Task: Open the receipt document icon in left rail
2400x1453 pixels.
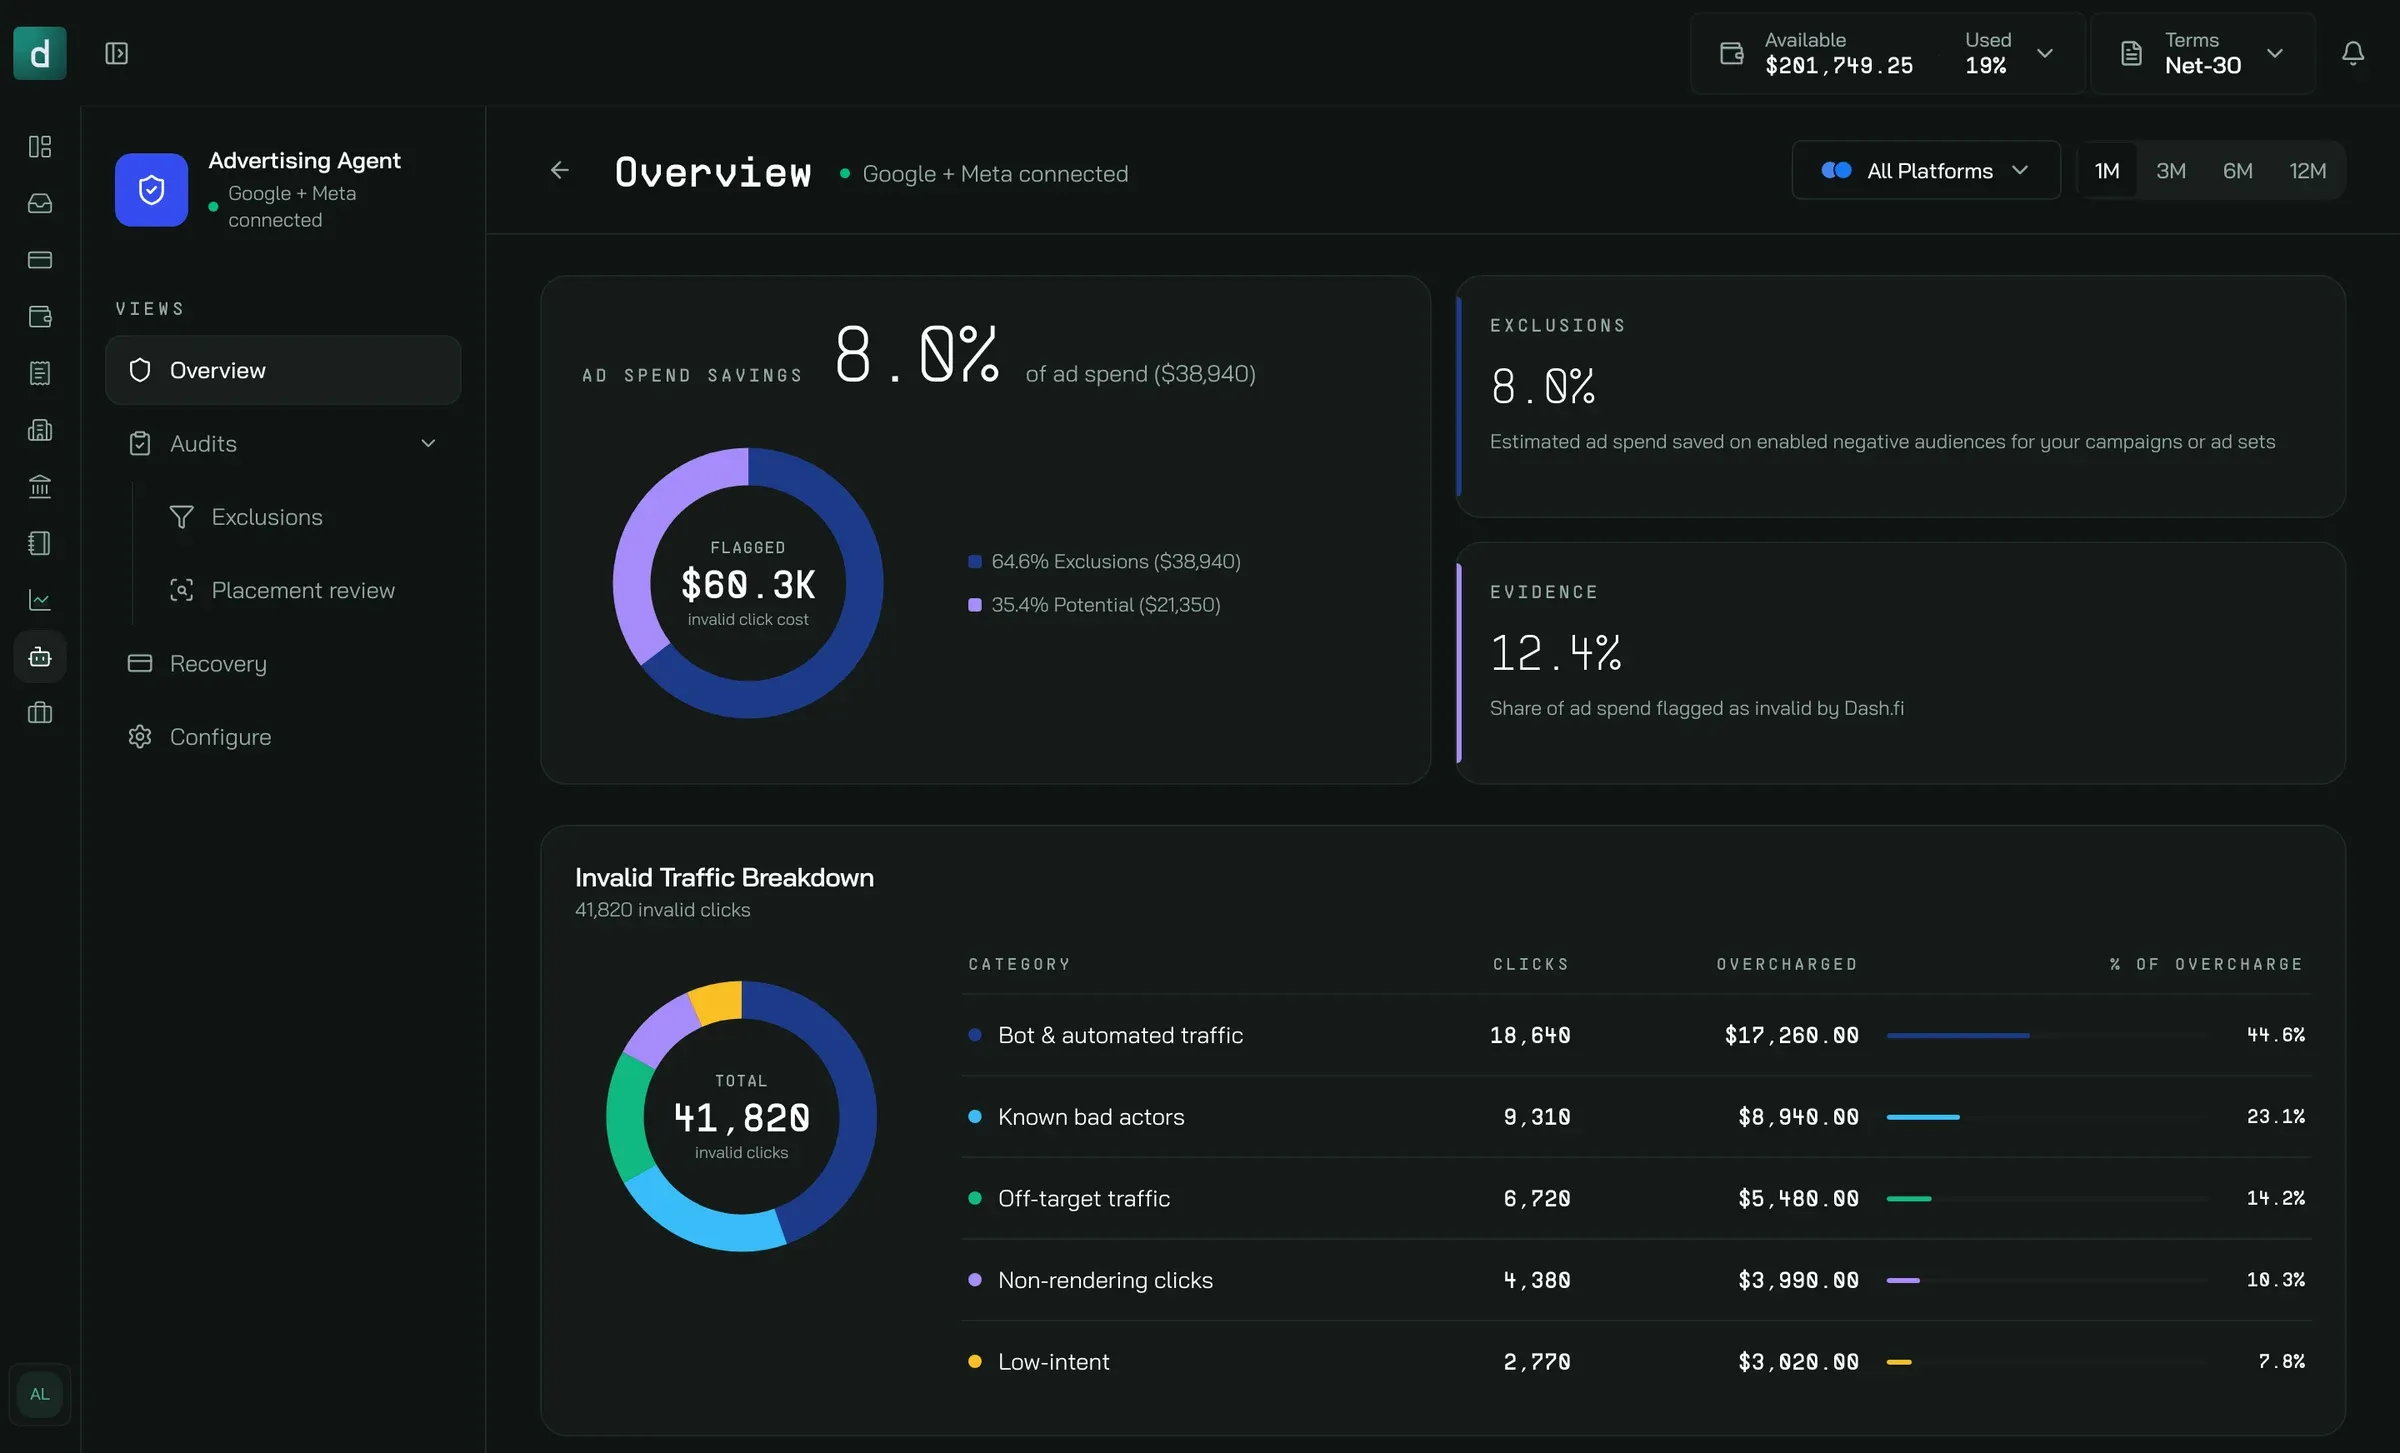Action: [40, 373]
